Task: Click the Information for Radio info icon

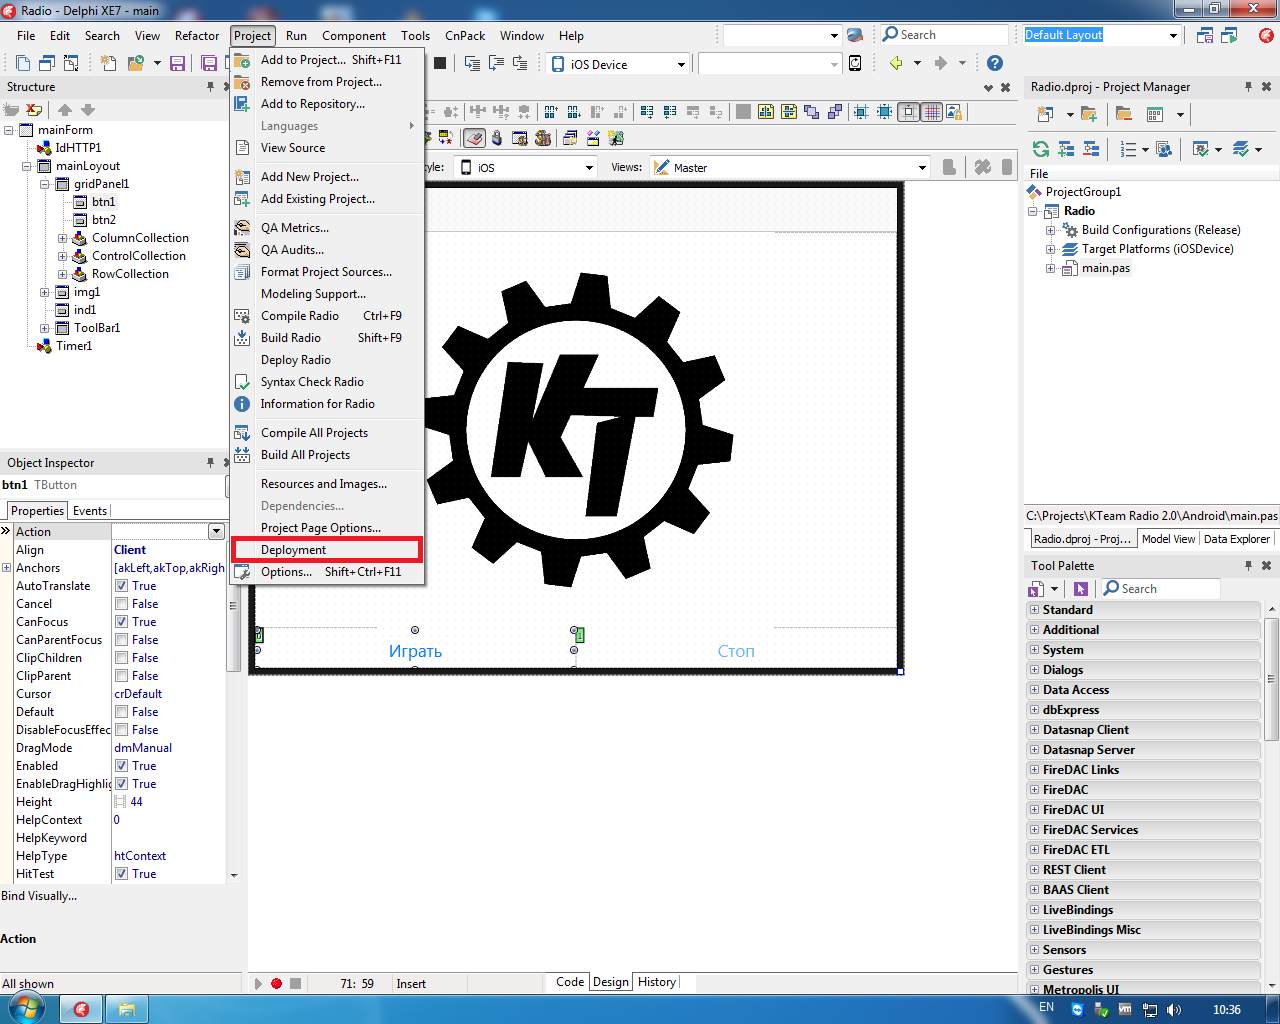Action: point(242,404)
